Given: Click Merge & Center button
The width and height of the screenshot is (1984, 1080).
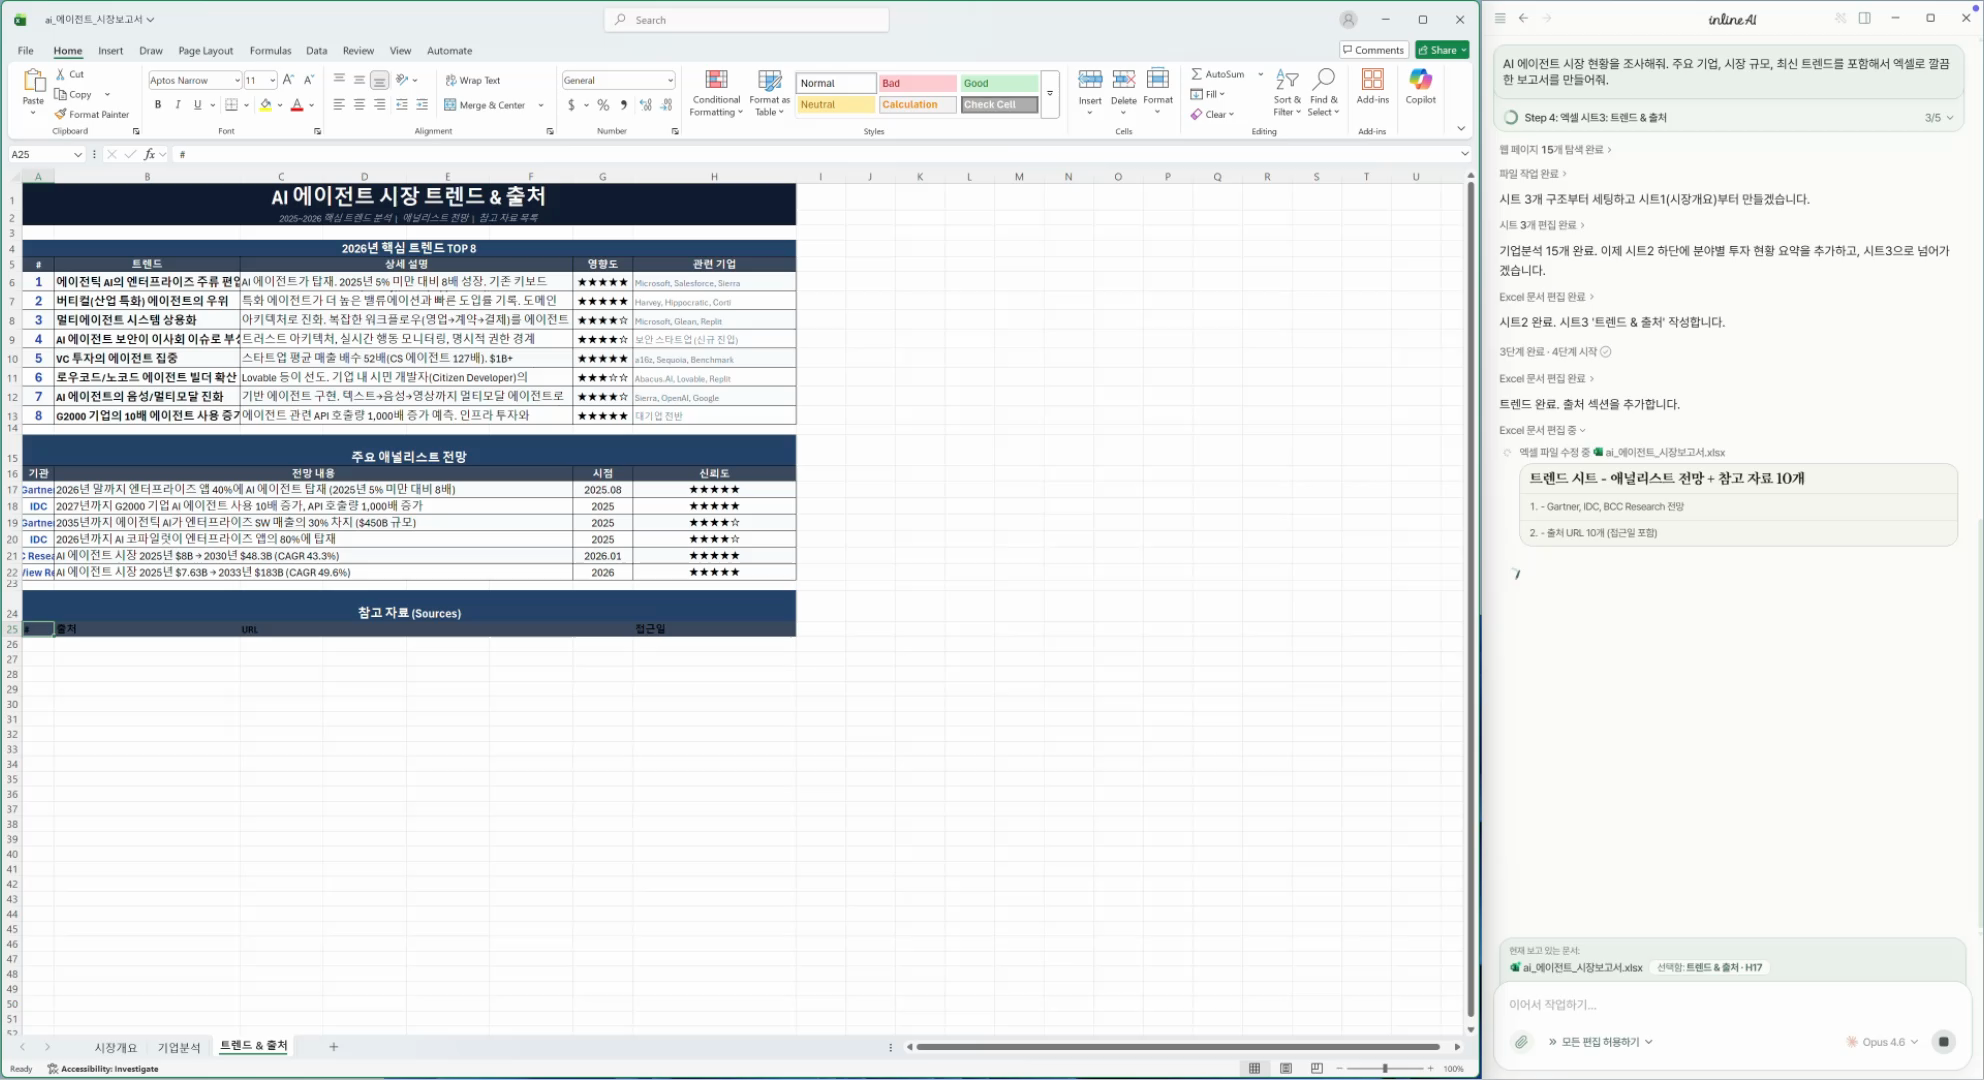Looking at the screenshot, I should (x=485, y=105).
